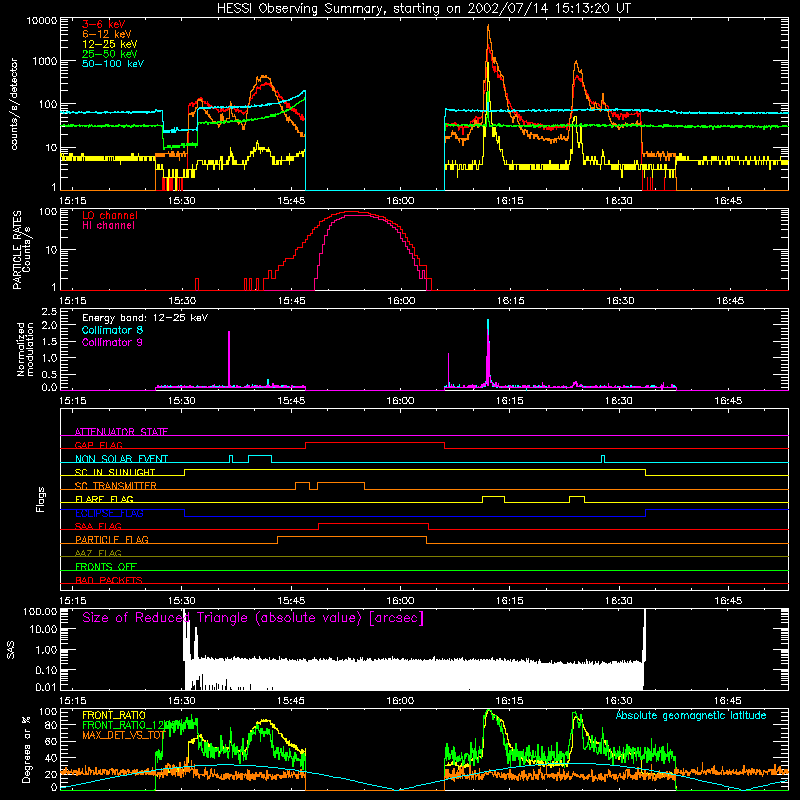Select the LO channel legend label

click(110, 215)
